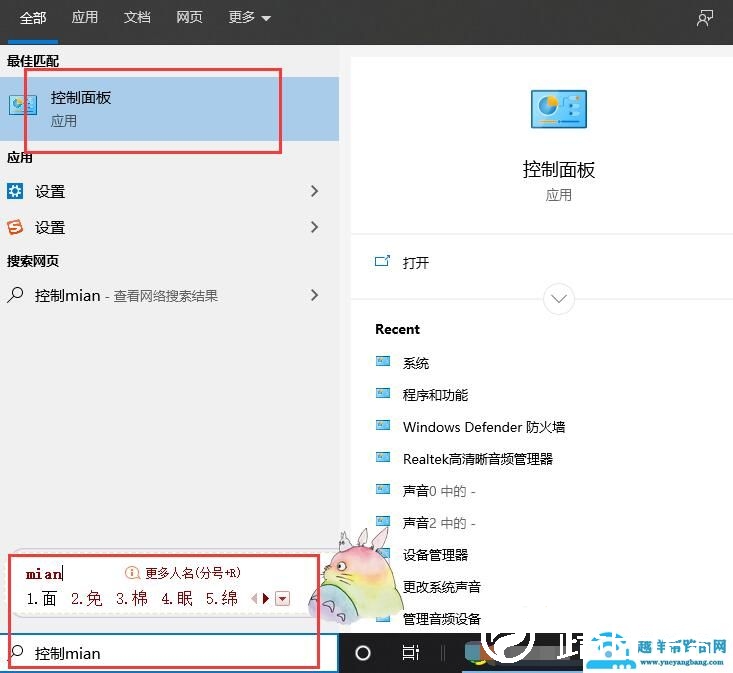This screenshot has width=733, height=673.
Task: Click the 控制面板 icon in best match
Action: (22, 105)
